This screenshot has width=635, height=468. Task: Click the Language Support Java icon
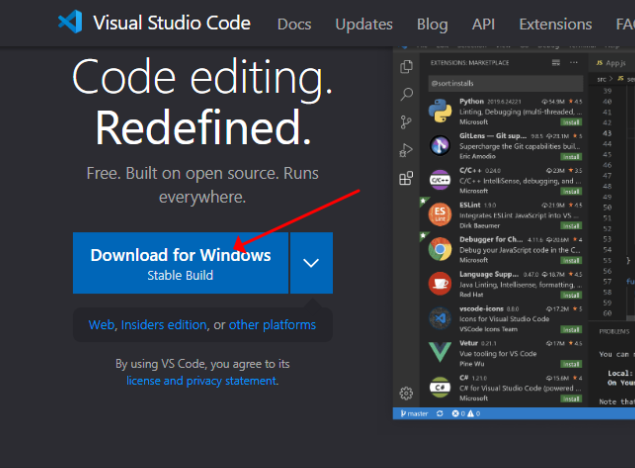(440, 284)
